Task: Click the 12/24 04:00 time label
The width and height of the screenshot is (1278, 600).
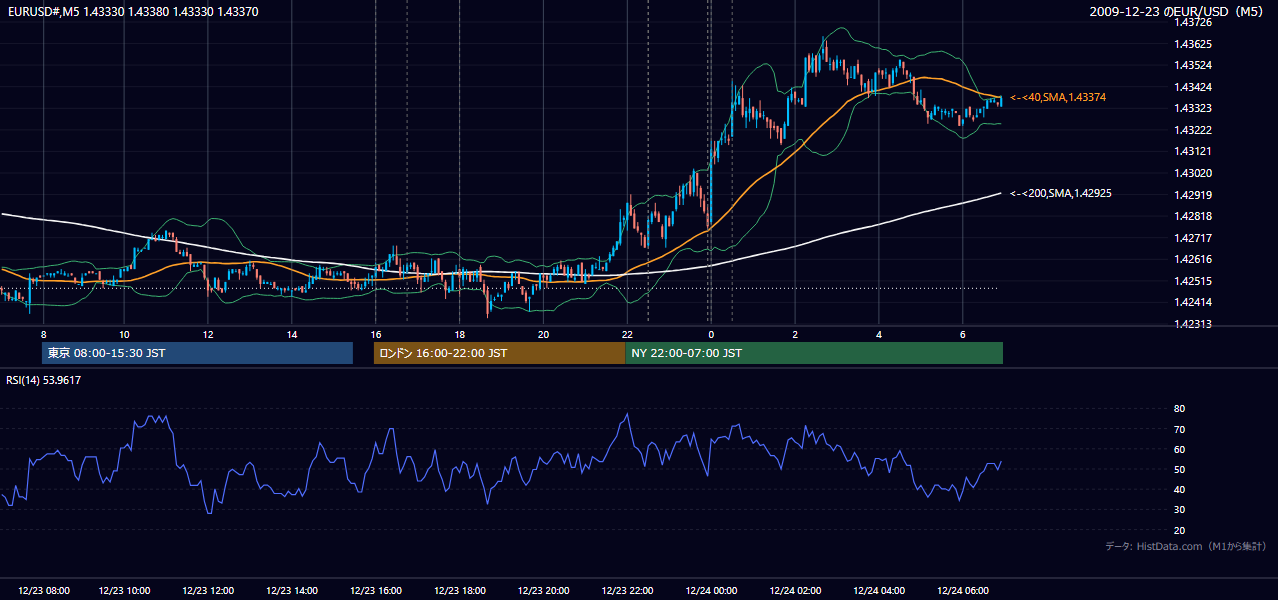Action: coord(879,591)
